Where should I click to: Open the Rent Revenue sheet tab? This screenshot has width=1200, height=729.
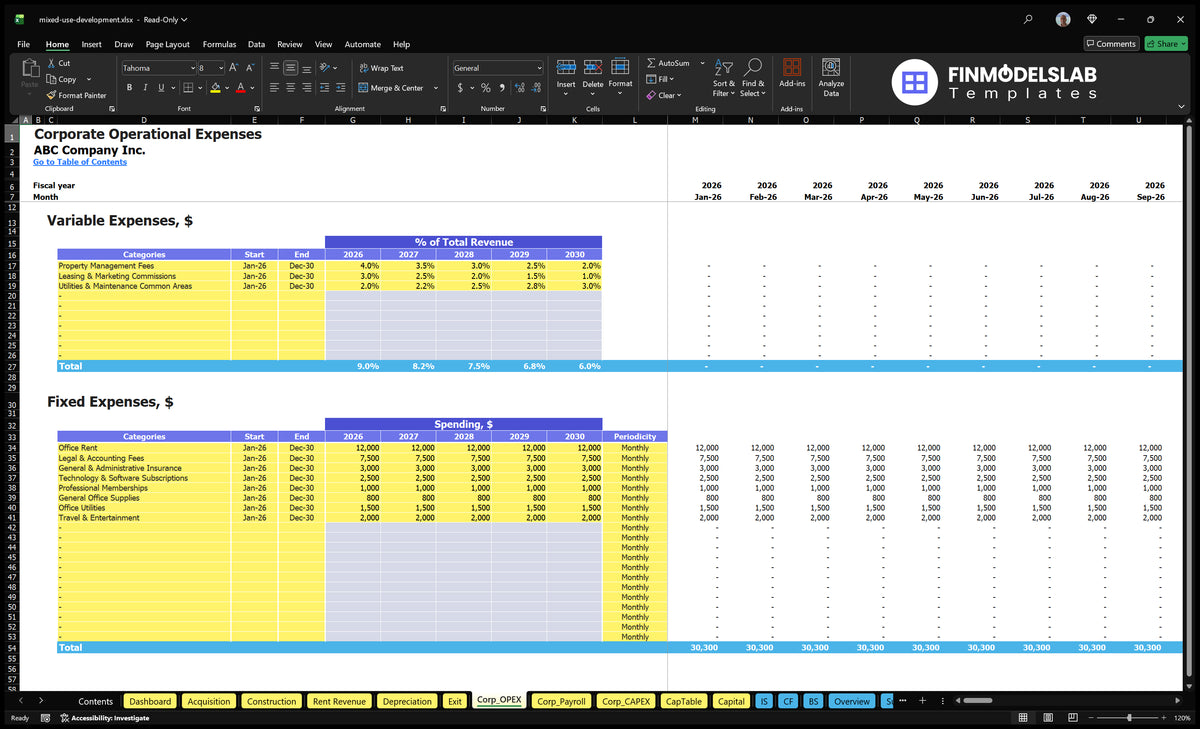coord(338,701)
